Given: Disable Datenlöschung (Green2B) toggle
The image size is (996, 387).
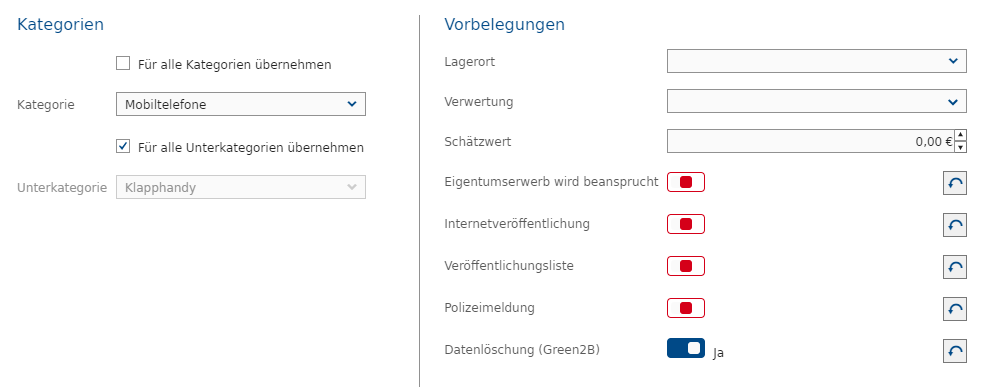Looking at the screenshot, I should (686, 348).
